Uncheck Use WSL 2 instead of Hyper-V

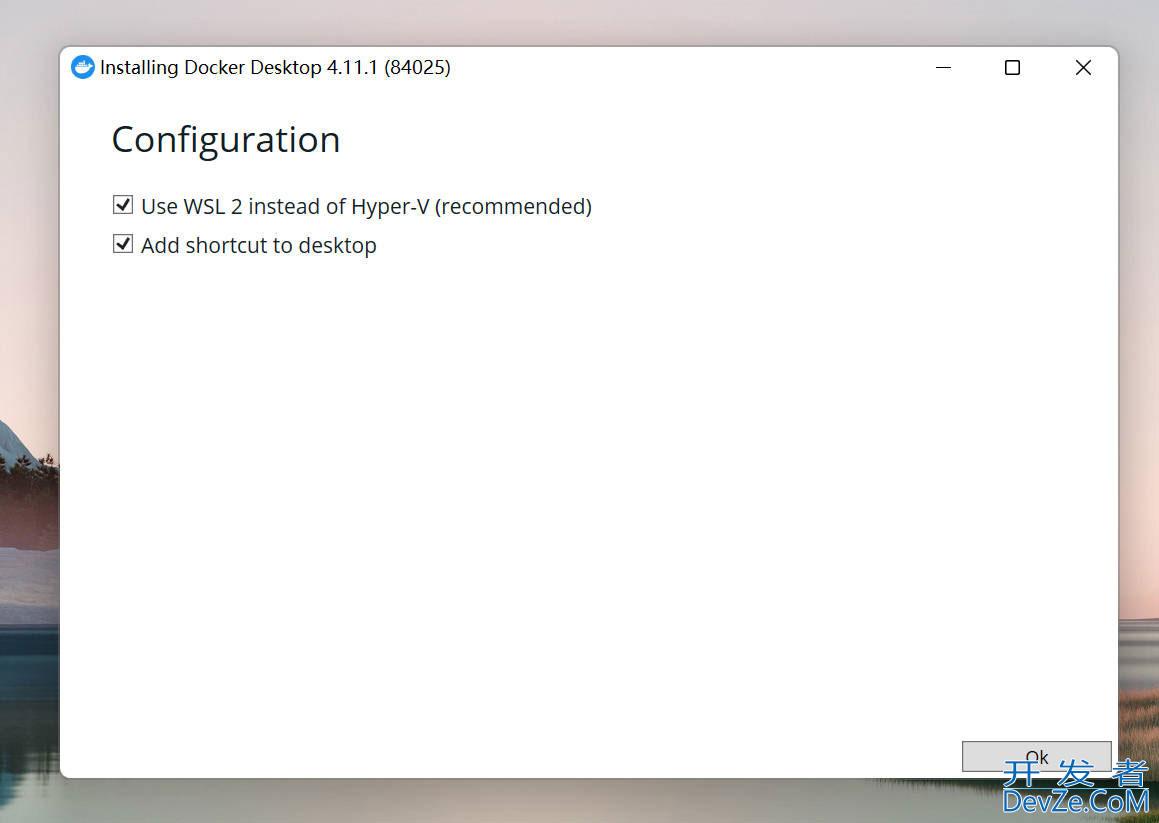123,205
